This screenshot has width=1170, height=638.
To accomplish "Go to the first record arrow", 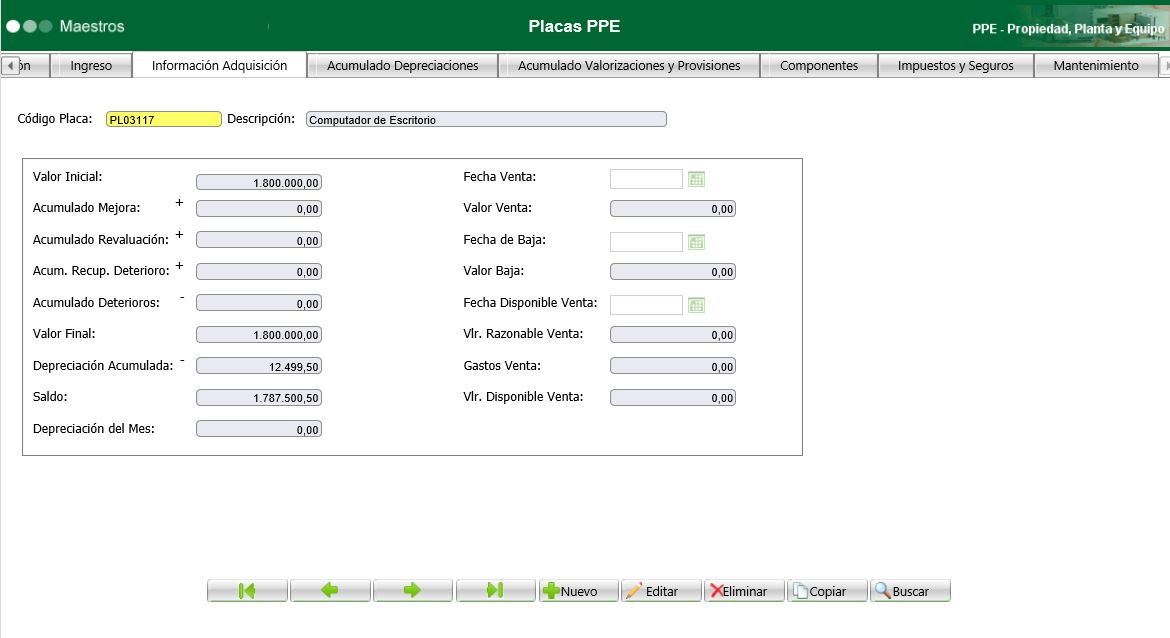I will point(247,591).
